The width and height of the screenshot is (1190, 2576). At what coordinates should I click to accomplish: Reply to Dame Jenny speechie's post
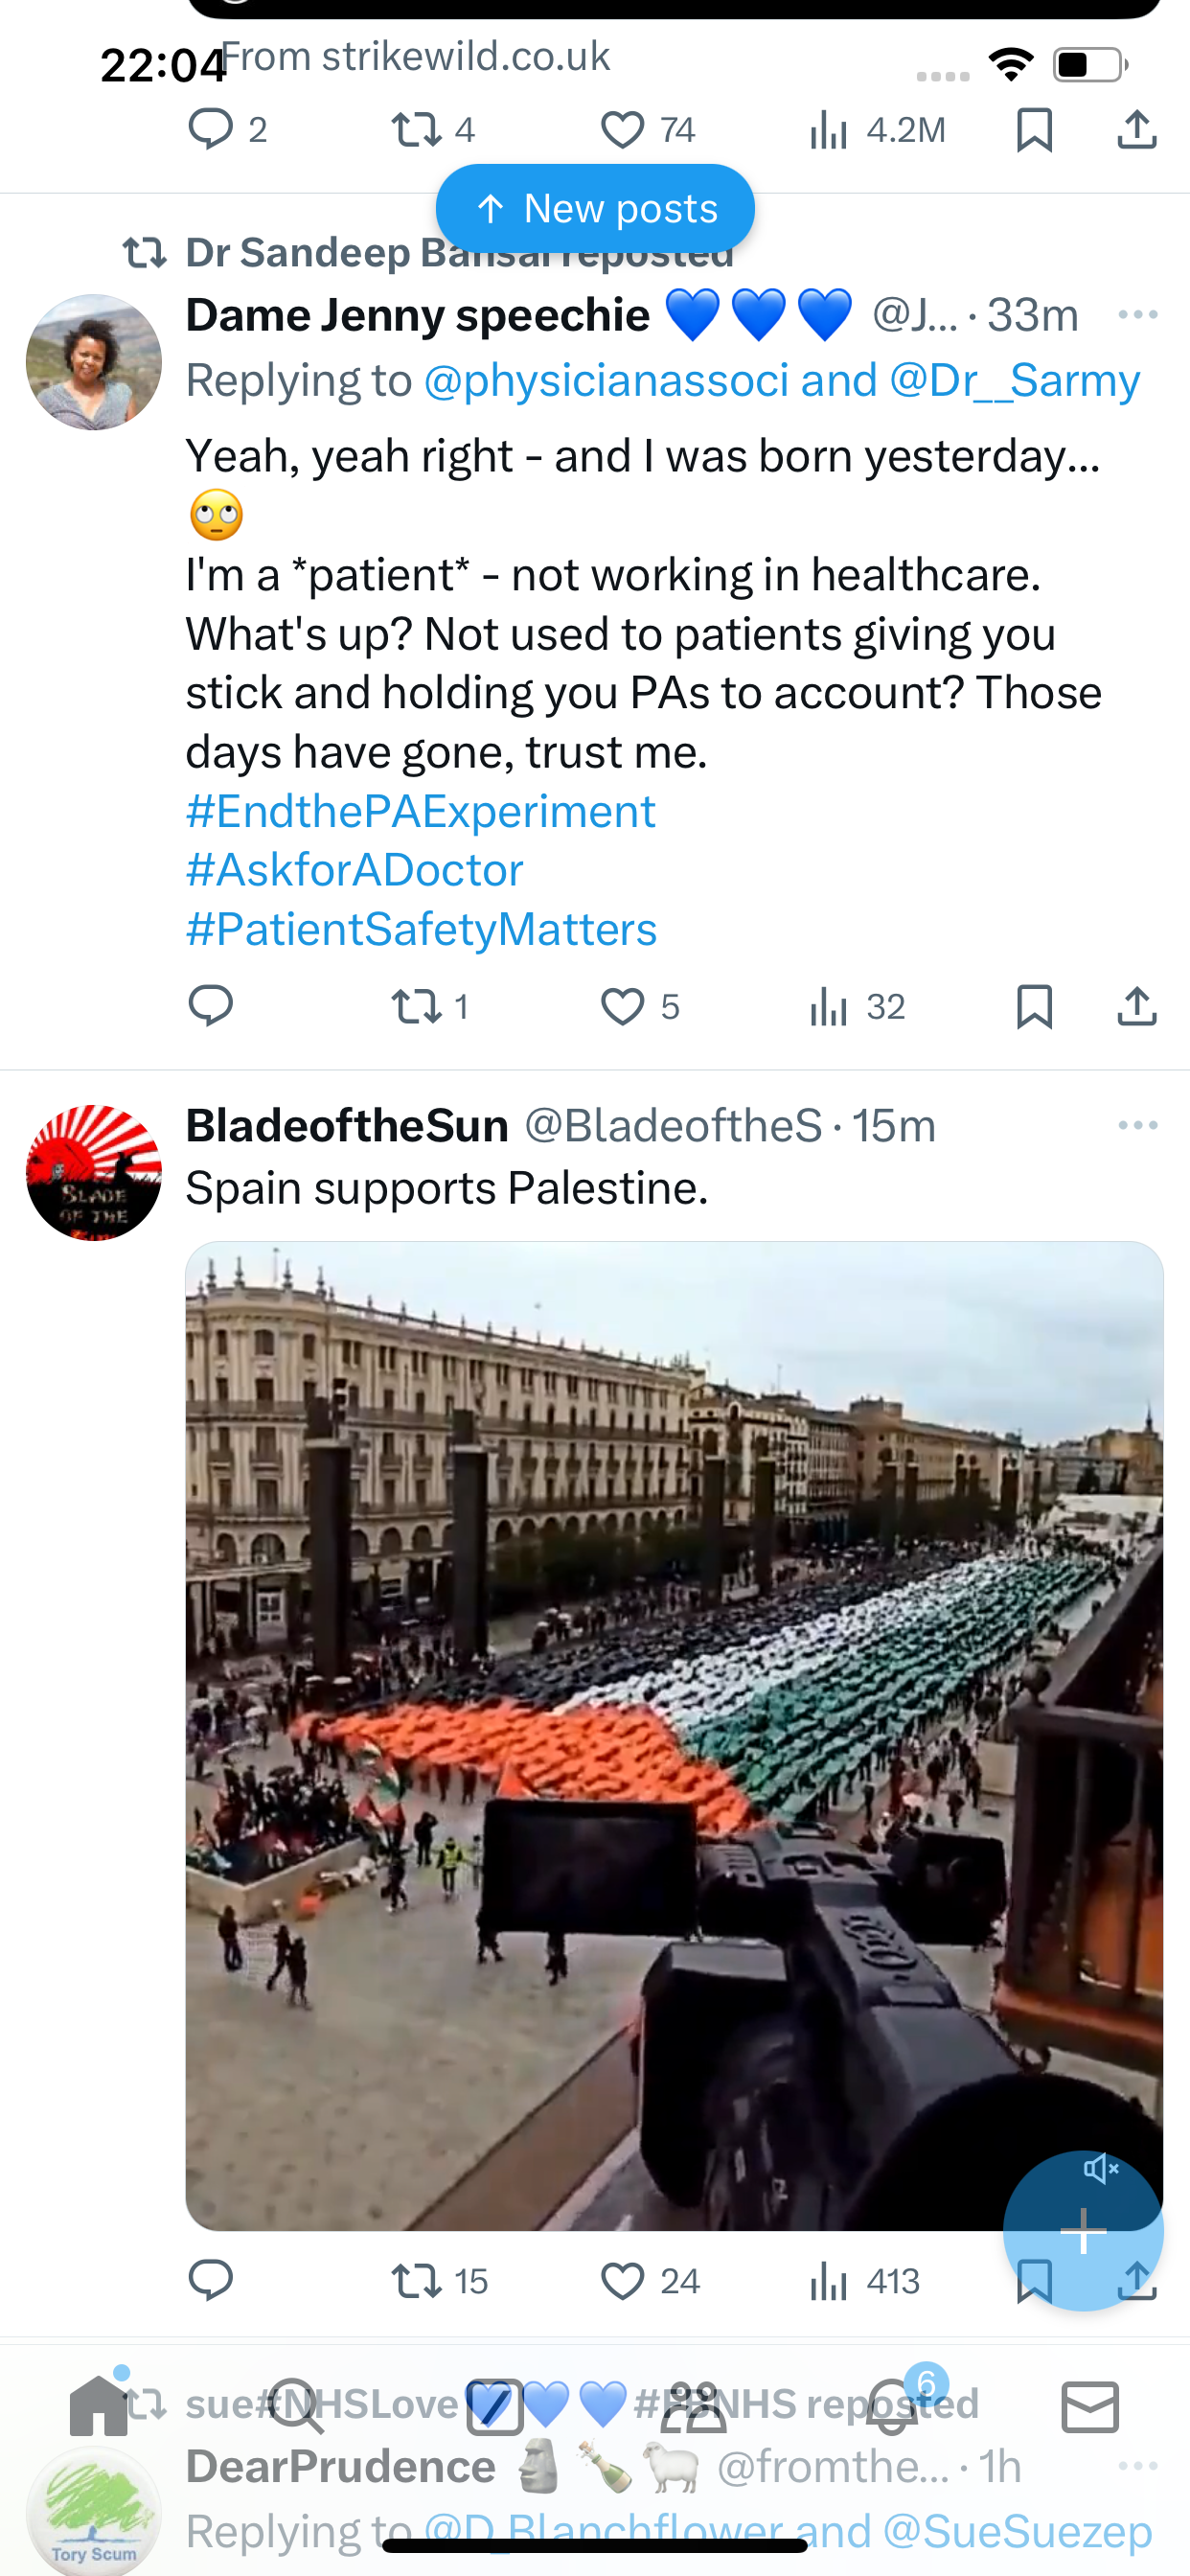coord(210,1006)
